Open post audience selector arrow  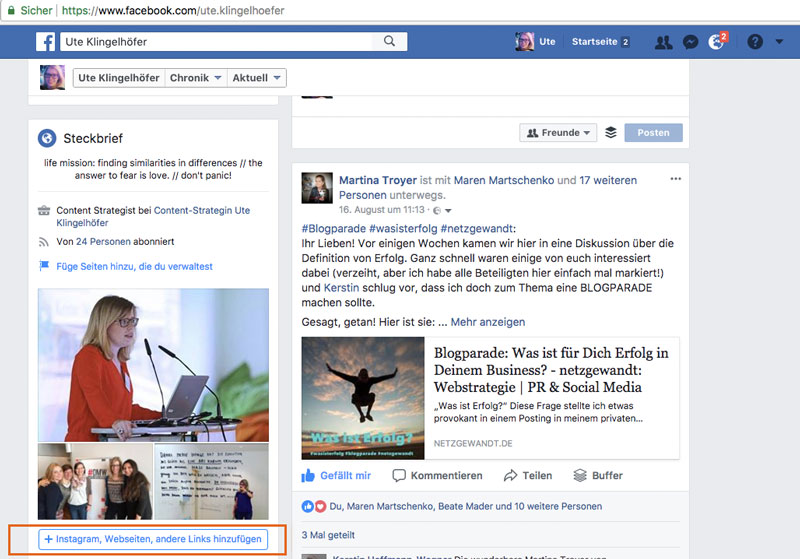(448, 211)
